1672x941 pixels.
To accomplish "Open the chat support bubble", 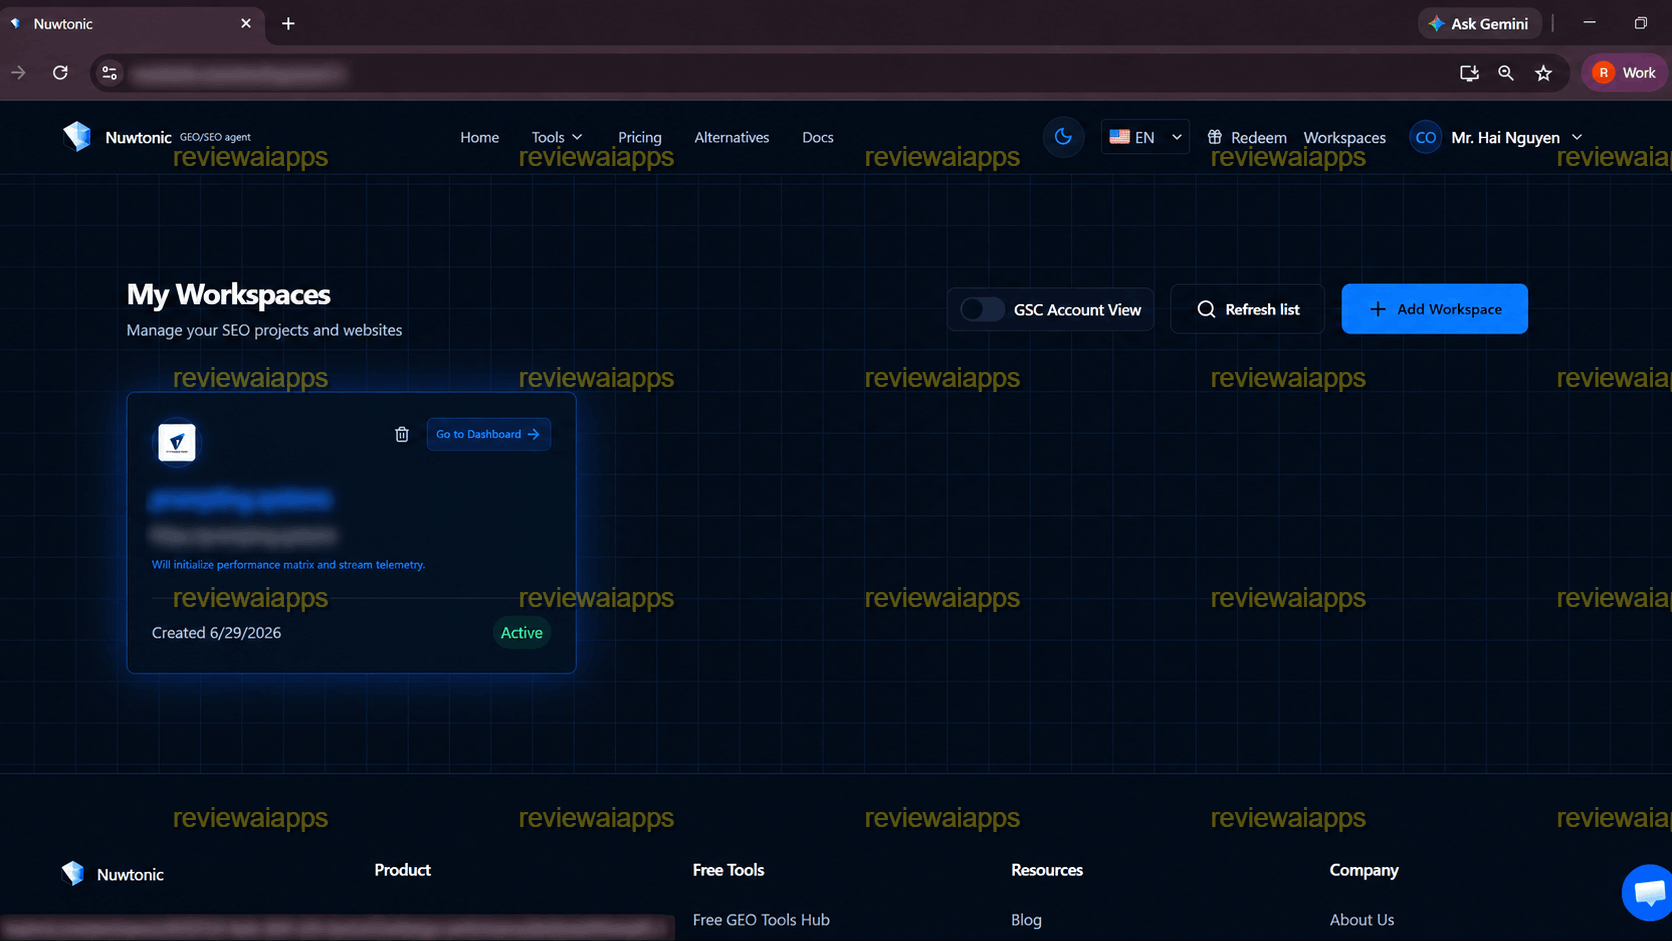I will (x=1648, y=891).
